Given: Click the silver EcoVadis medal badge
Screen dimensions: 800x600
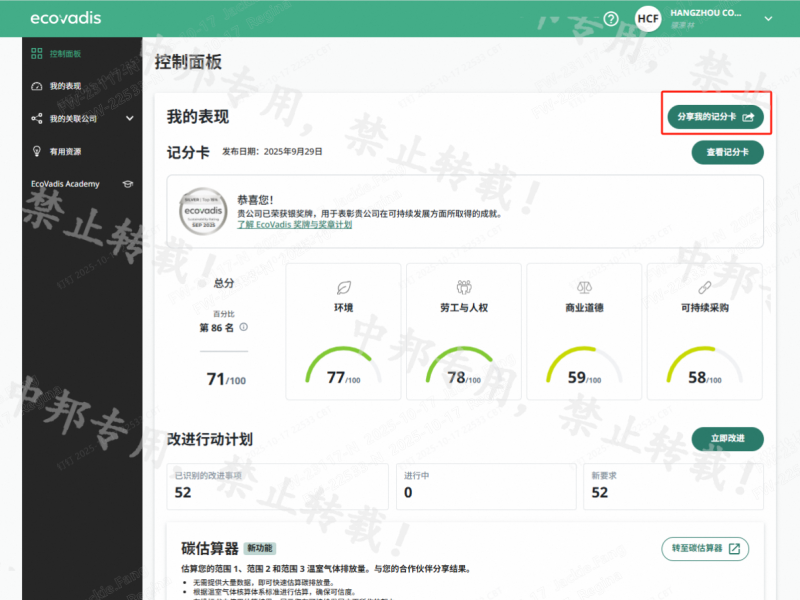Looking at the screenshot, I should [x=203, y=212].
